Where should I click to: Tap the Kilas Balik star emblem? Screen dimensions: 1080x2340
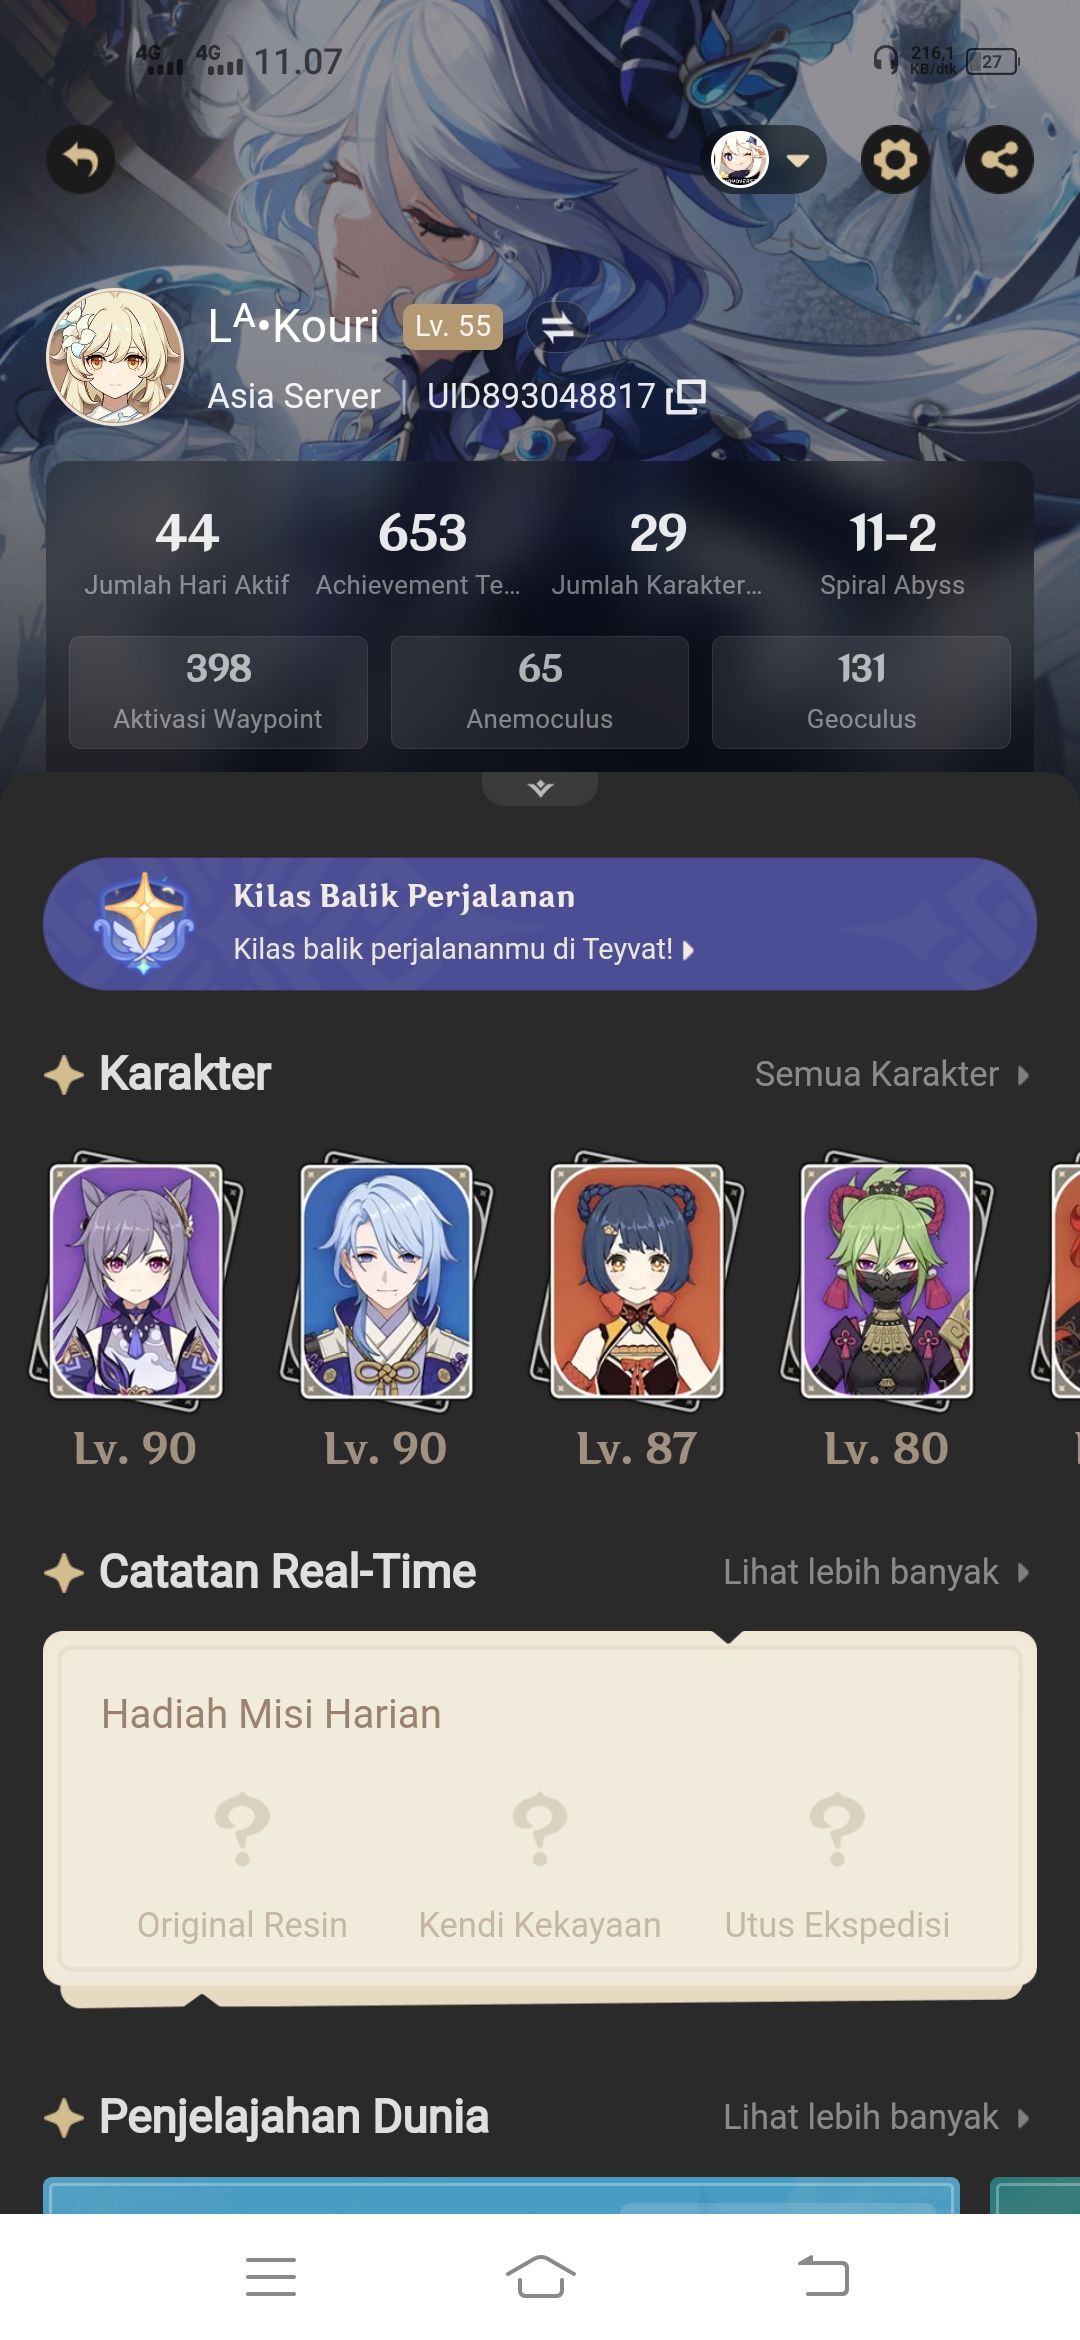tap(144, 923)
